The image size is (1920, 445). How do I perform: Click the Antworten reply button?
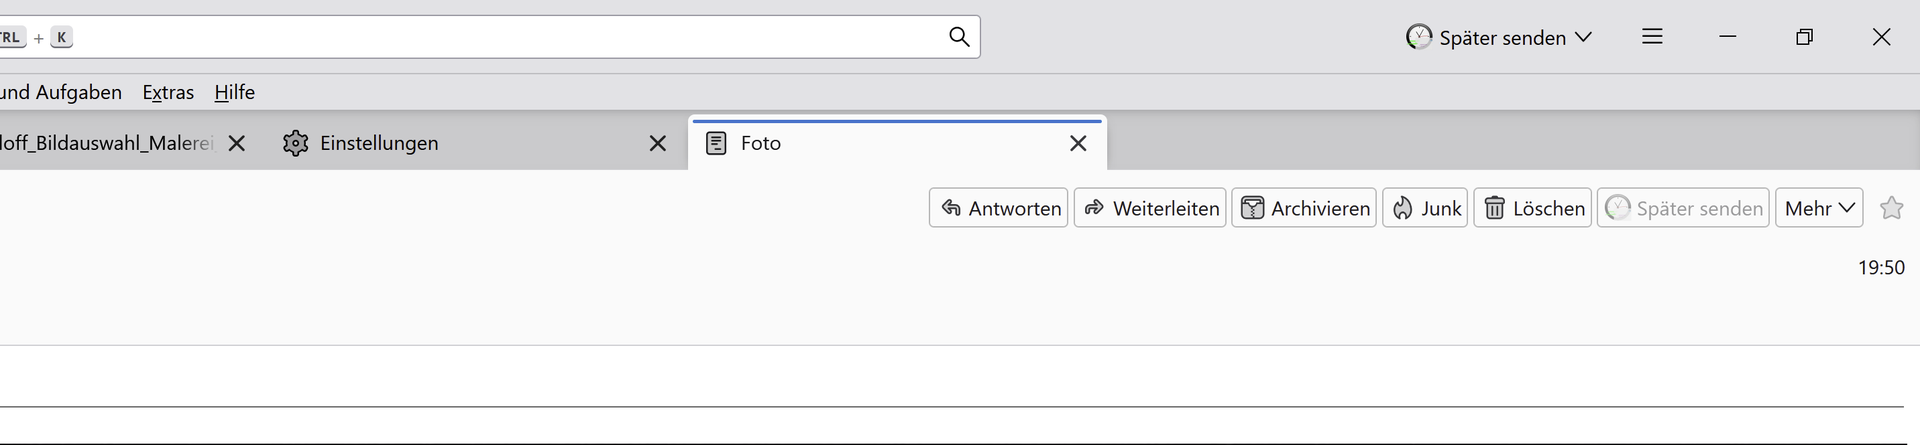tap(999, 208)
